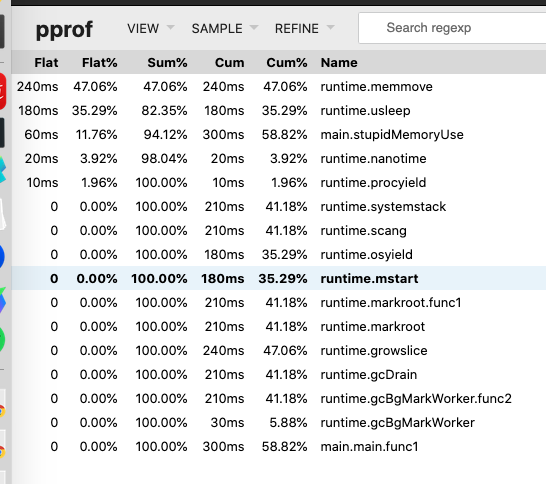Open the VIEW dropdown menu
The image size is (546, 484).
150,28
